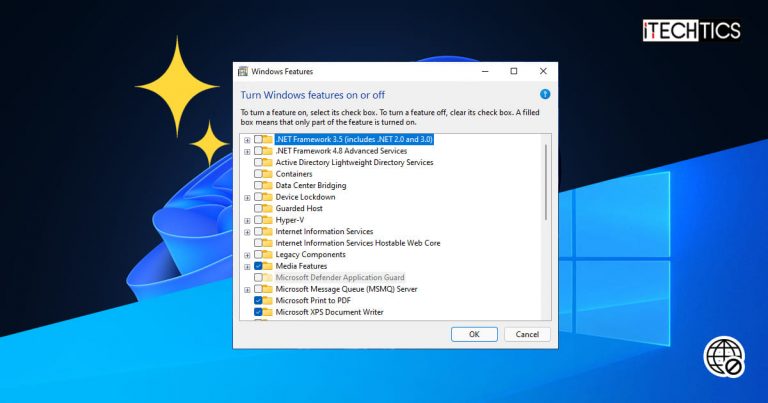Click the folder icon beside Media Features
The height and width of the screenshot is (403, 768).
[x=267, y=266]
